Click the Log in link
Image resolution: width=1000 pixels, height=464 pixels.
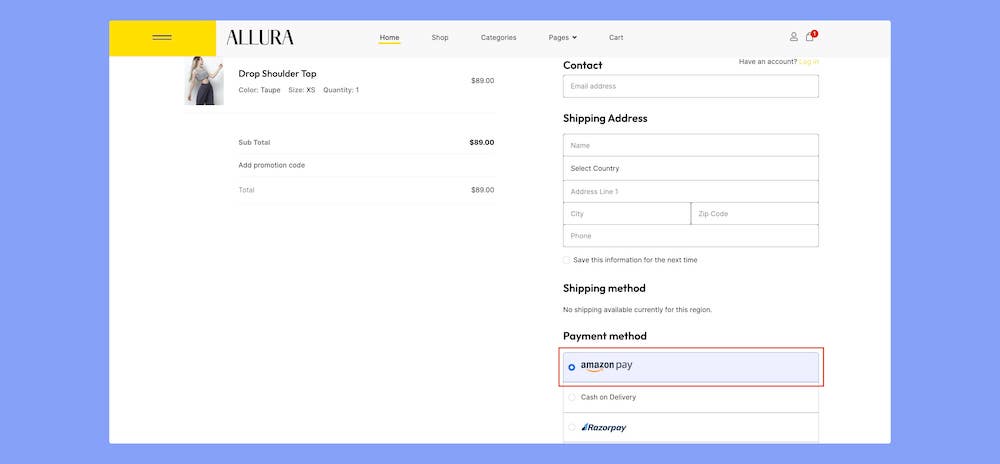tap(808, 62)
